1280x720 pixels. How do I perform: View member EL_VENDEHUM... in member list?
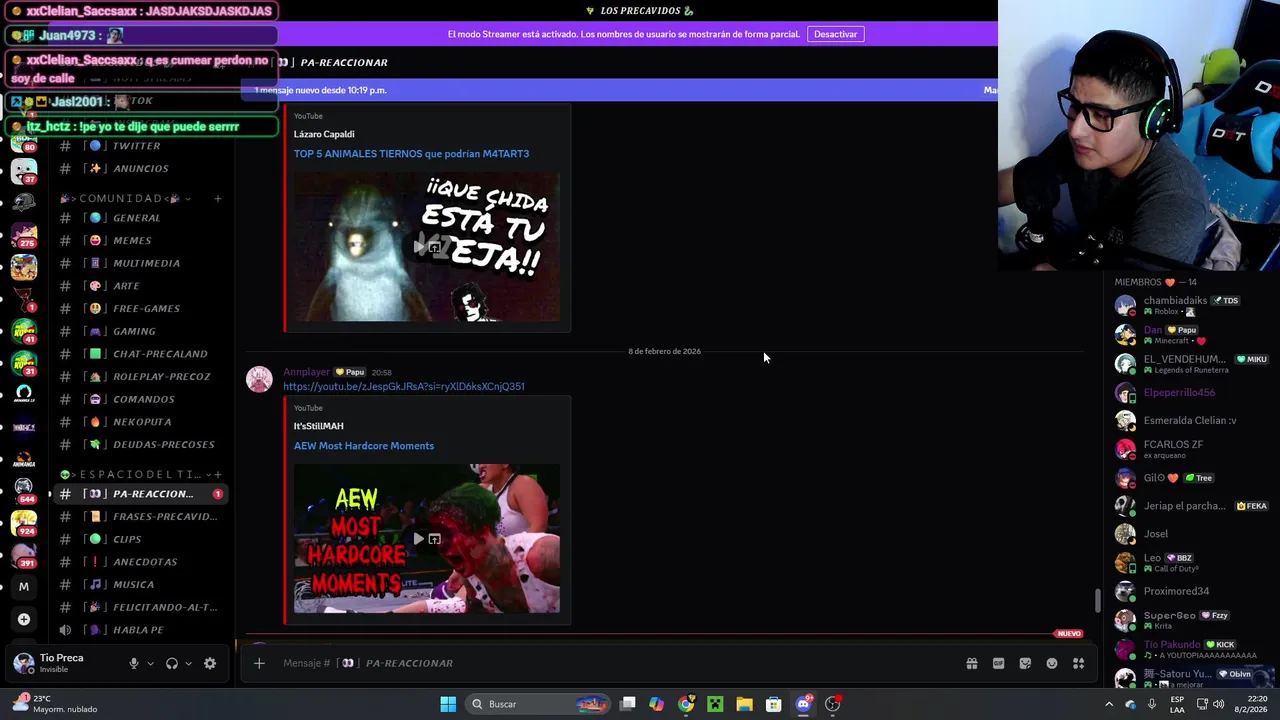(1190, 364)
